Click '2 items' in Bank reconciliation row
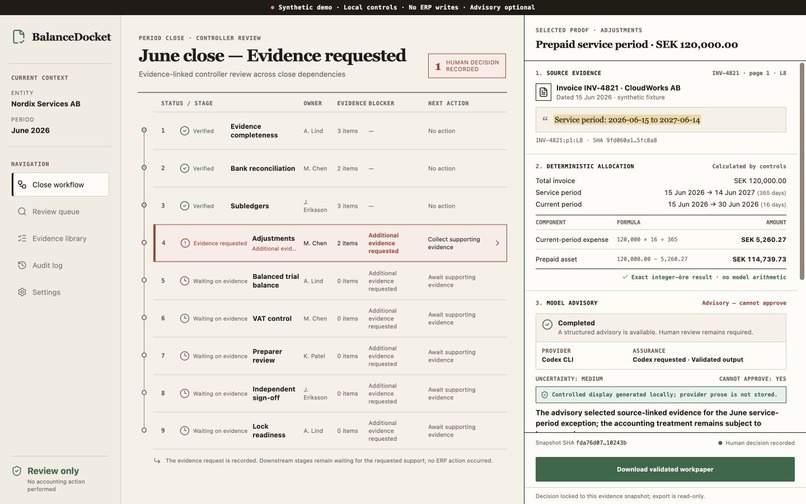The height and width of the screenshot is (504, 806). tap(347, 168)
